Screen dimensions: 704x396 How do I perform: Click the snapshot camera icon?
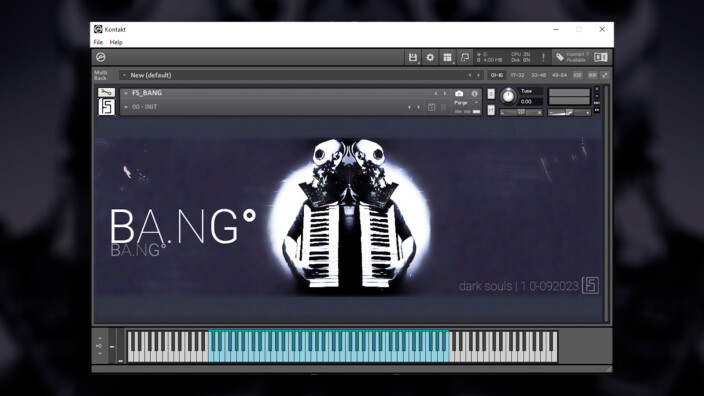point(459,93)
